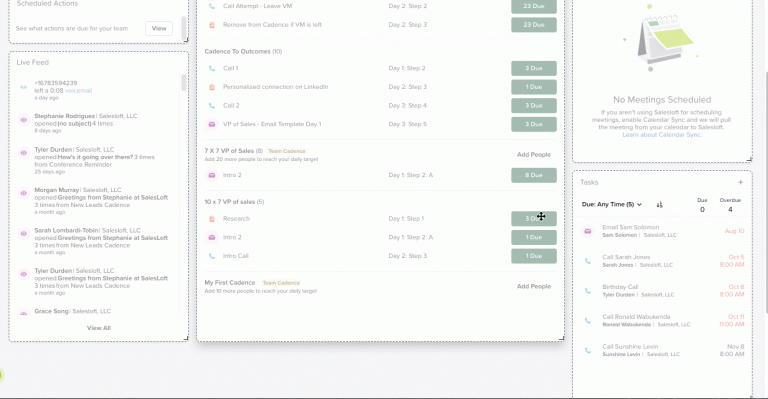Click Add People for My First Cadence
Image resolution: width=768 pixels, height=399 pixels.
534,286
